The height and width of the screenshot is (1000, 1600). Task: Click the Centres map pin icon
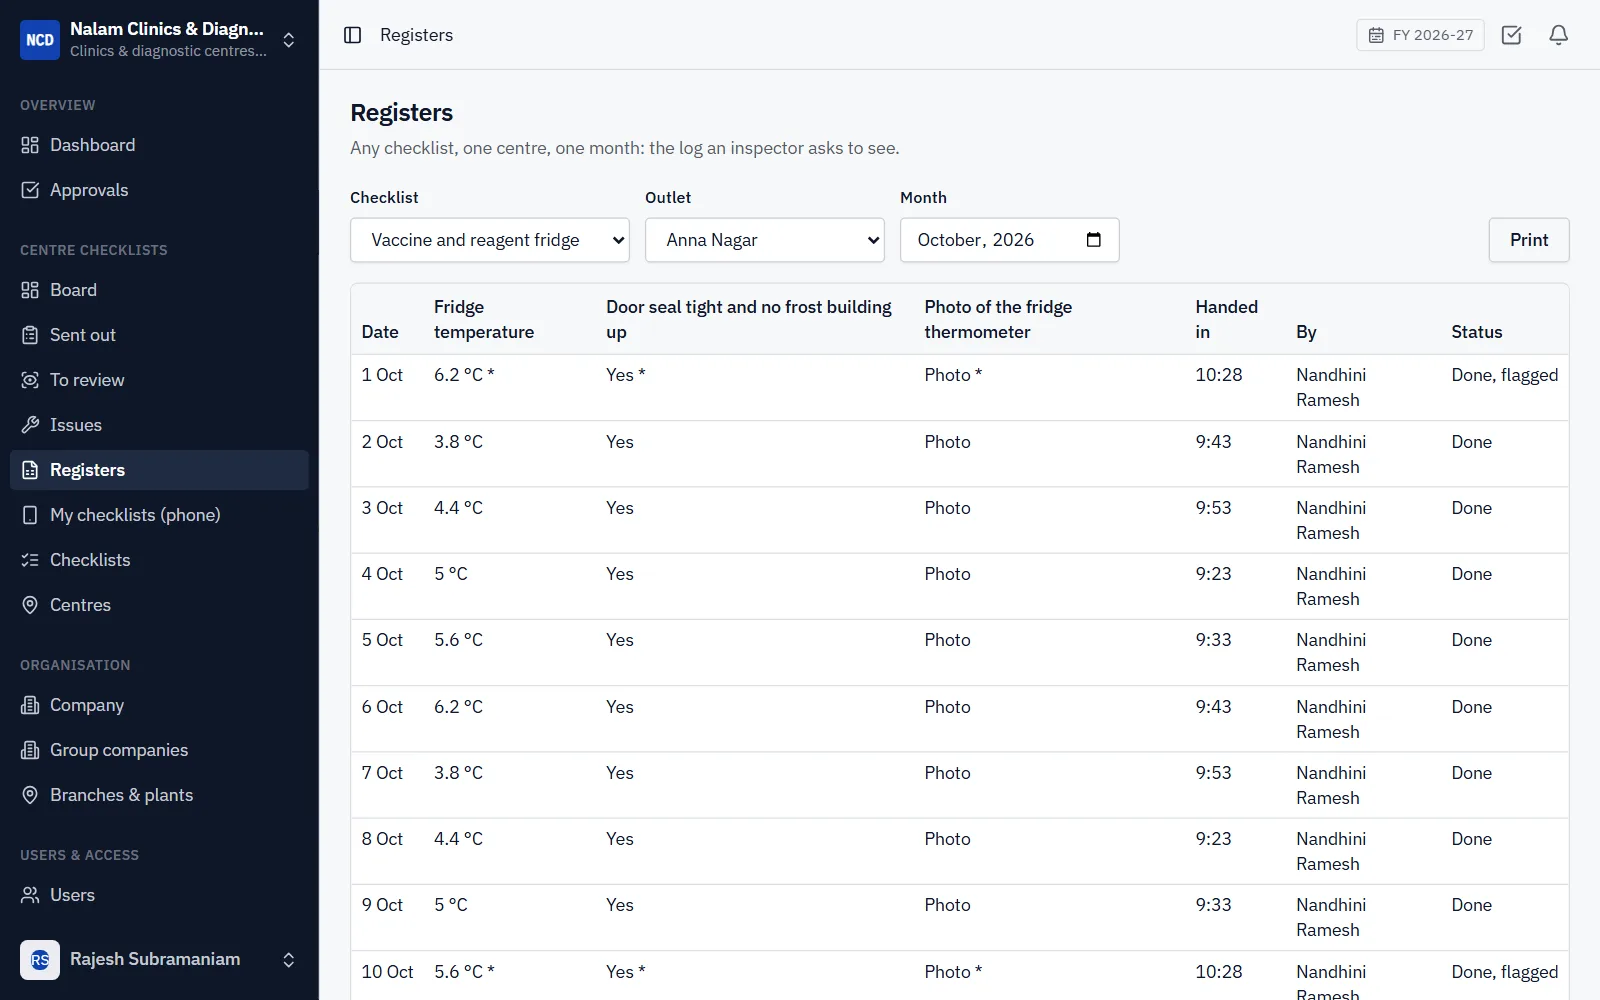[30, 605]
